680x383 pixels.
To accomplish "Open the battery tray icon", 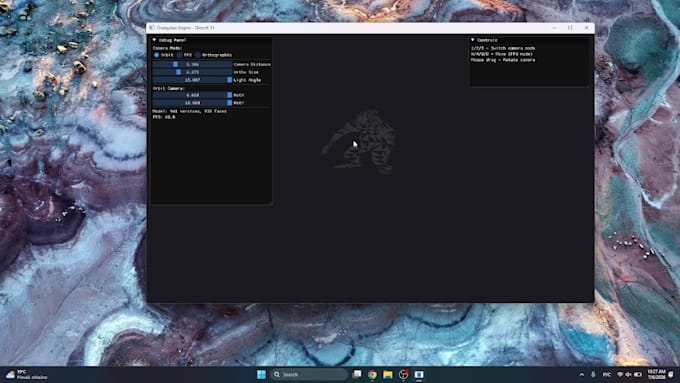I will 638,375.
